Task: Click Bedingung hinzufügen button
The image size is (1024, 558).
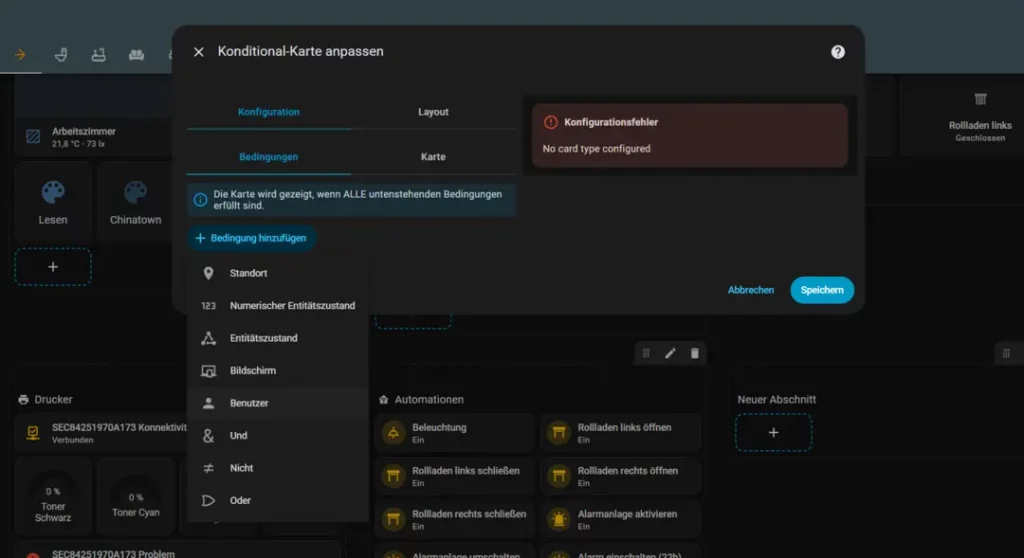Action: pos(251,238)
